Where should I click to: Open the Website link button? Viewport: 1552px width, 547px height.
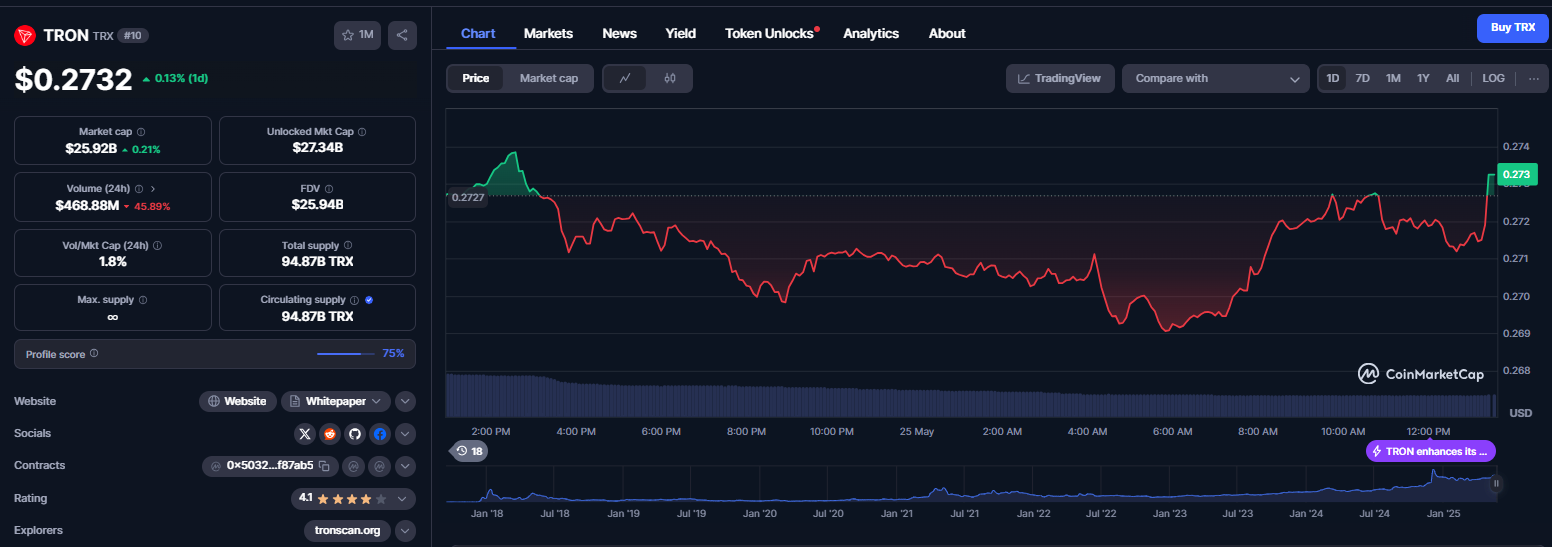point(238,401)
